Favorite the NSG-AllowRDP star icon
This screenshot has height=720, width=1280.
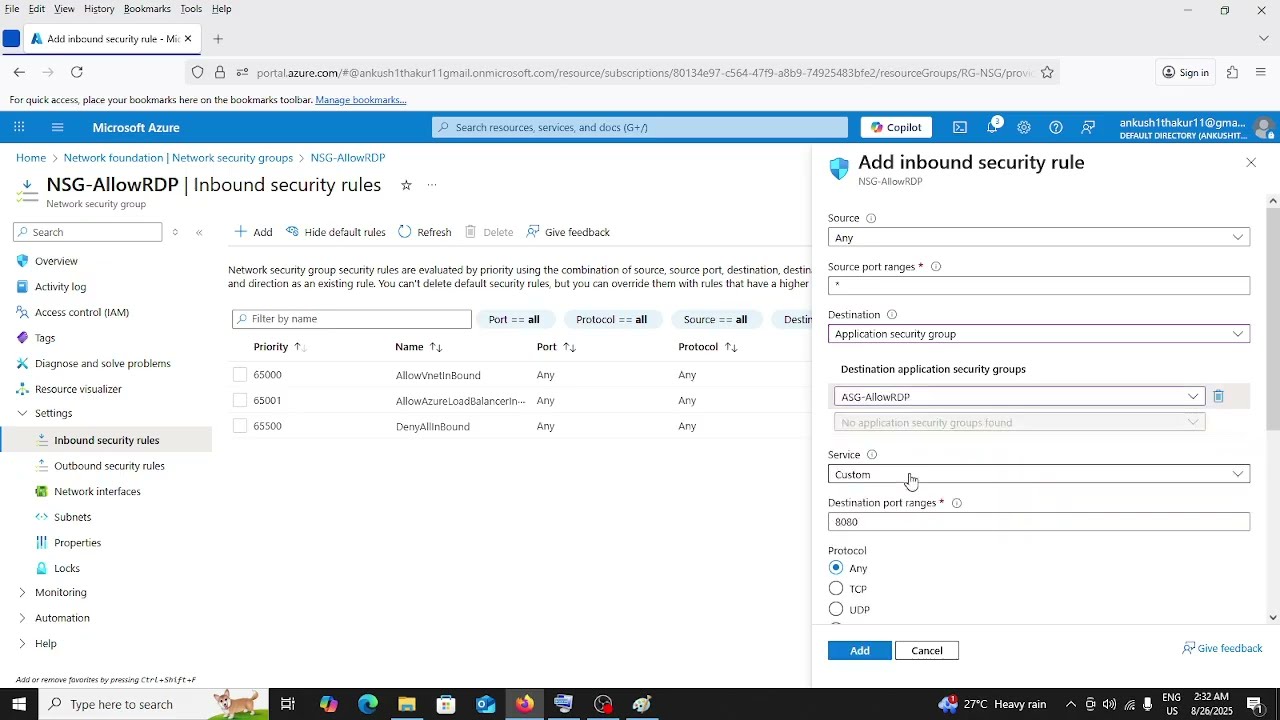[x=406, y=185]
